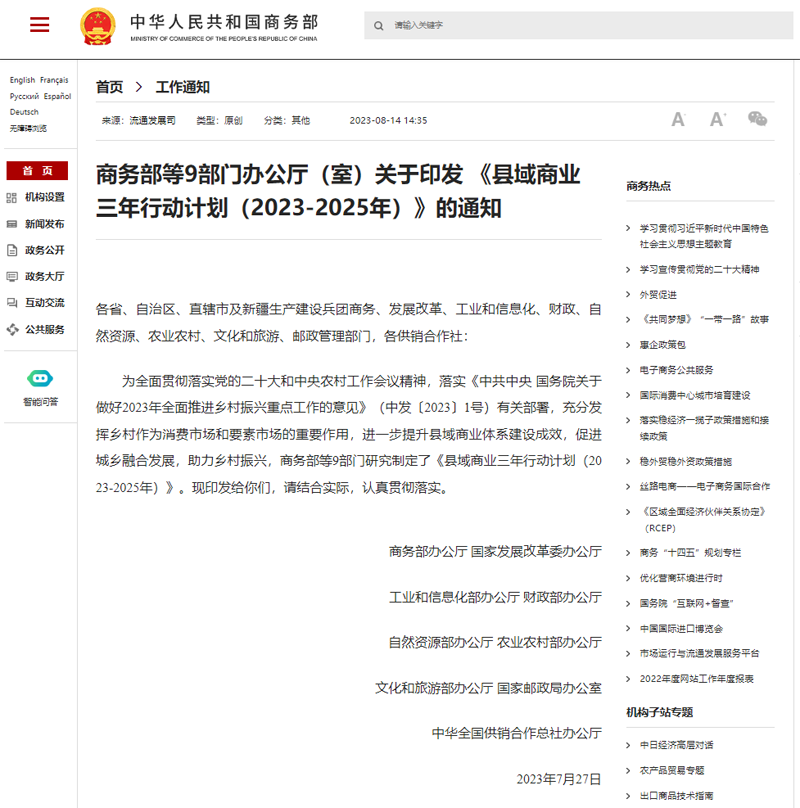800x808 pixels.
Task: Open the red hamburger menu icon
Action: (40, 24)
